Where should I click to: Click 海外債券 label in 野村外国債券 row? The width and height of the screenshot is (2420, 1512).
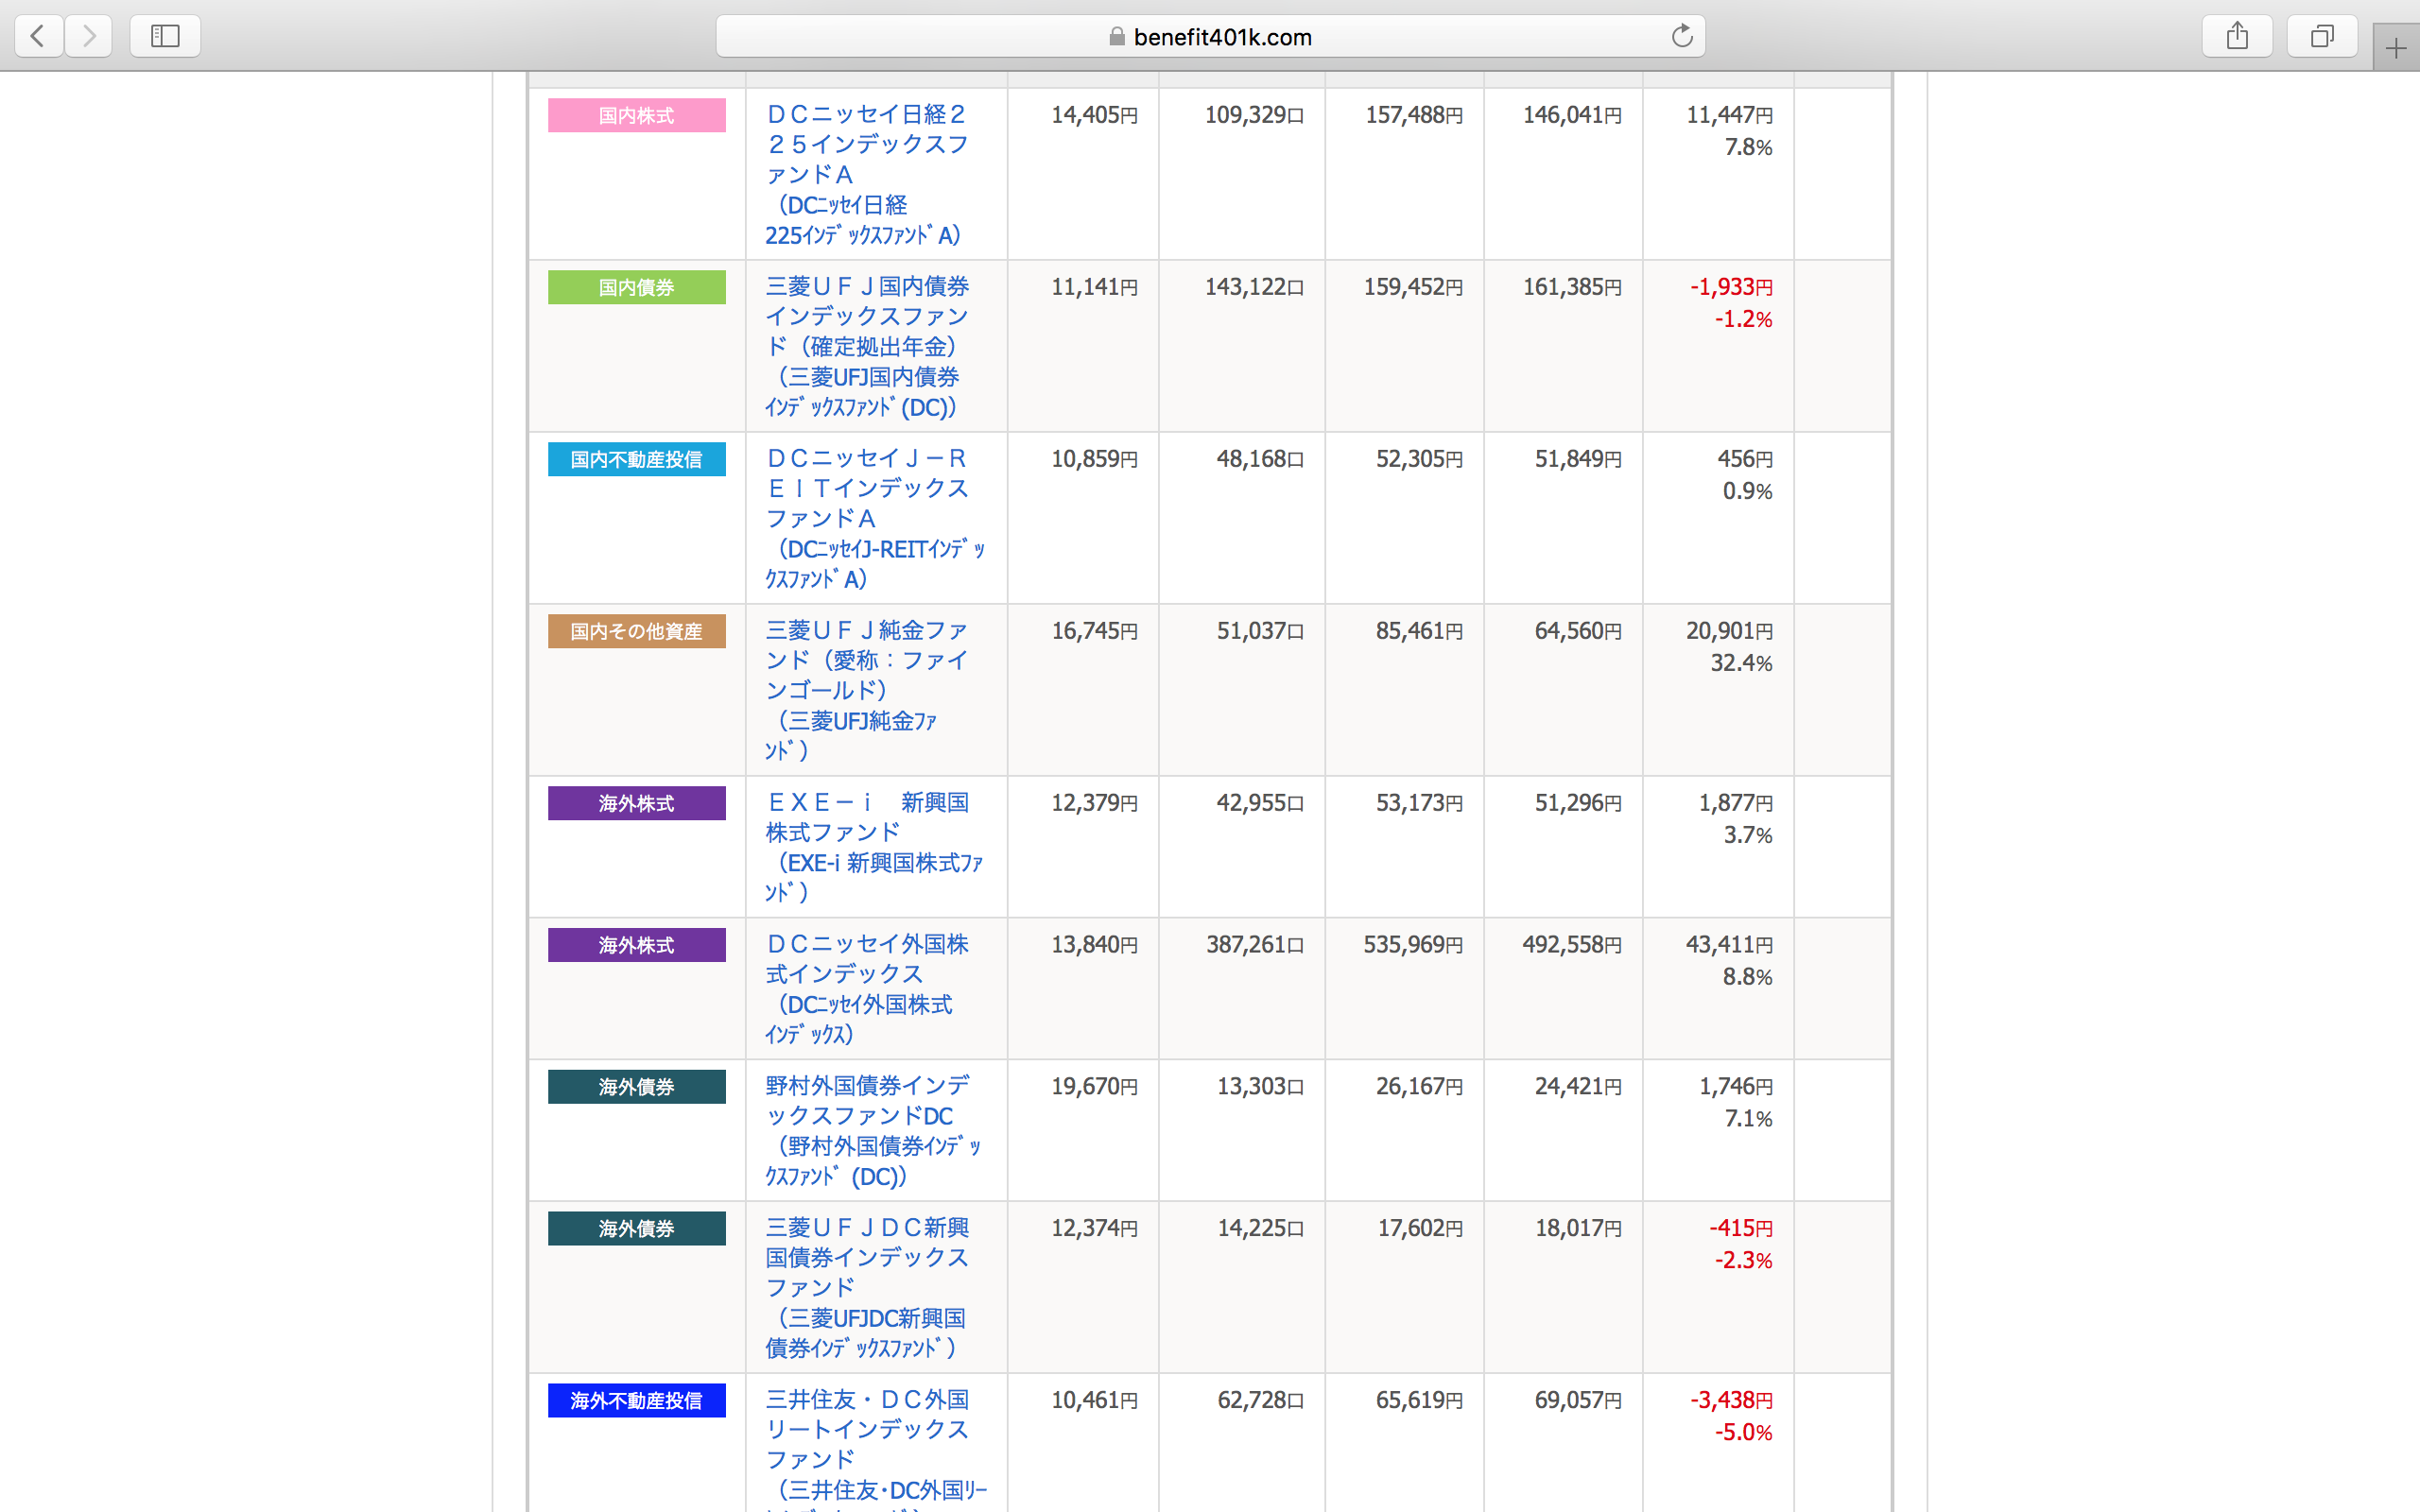point(636,1087)
